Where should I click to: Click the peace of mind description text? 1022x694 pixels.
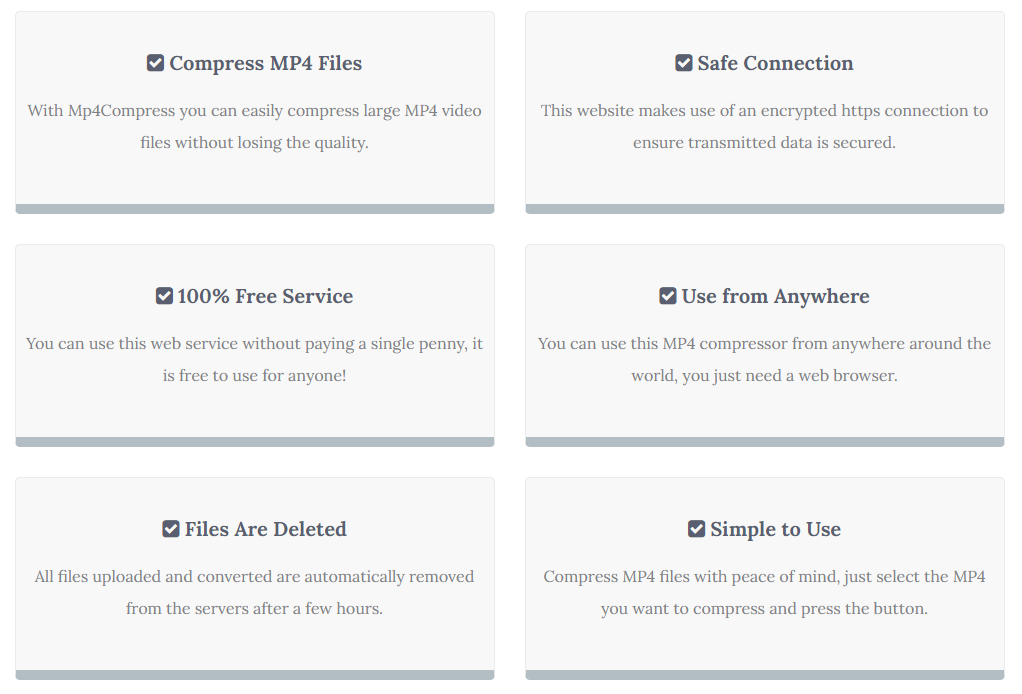coord(765,592)
